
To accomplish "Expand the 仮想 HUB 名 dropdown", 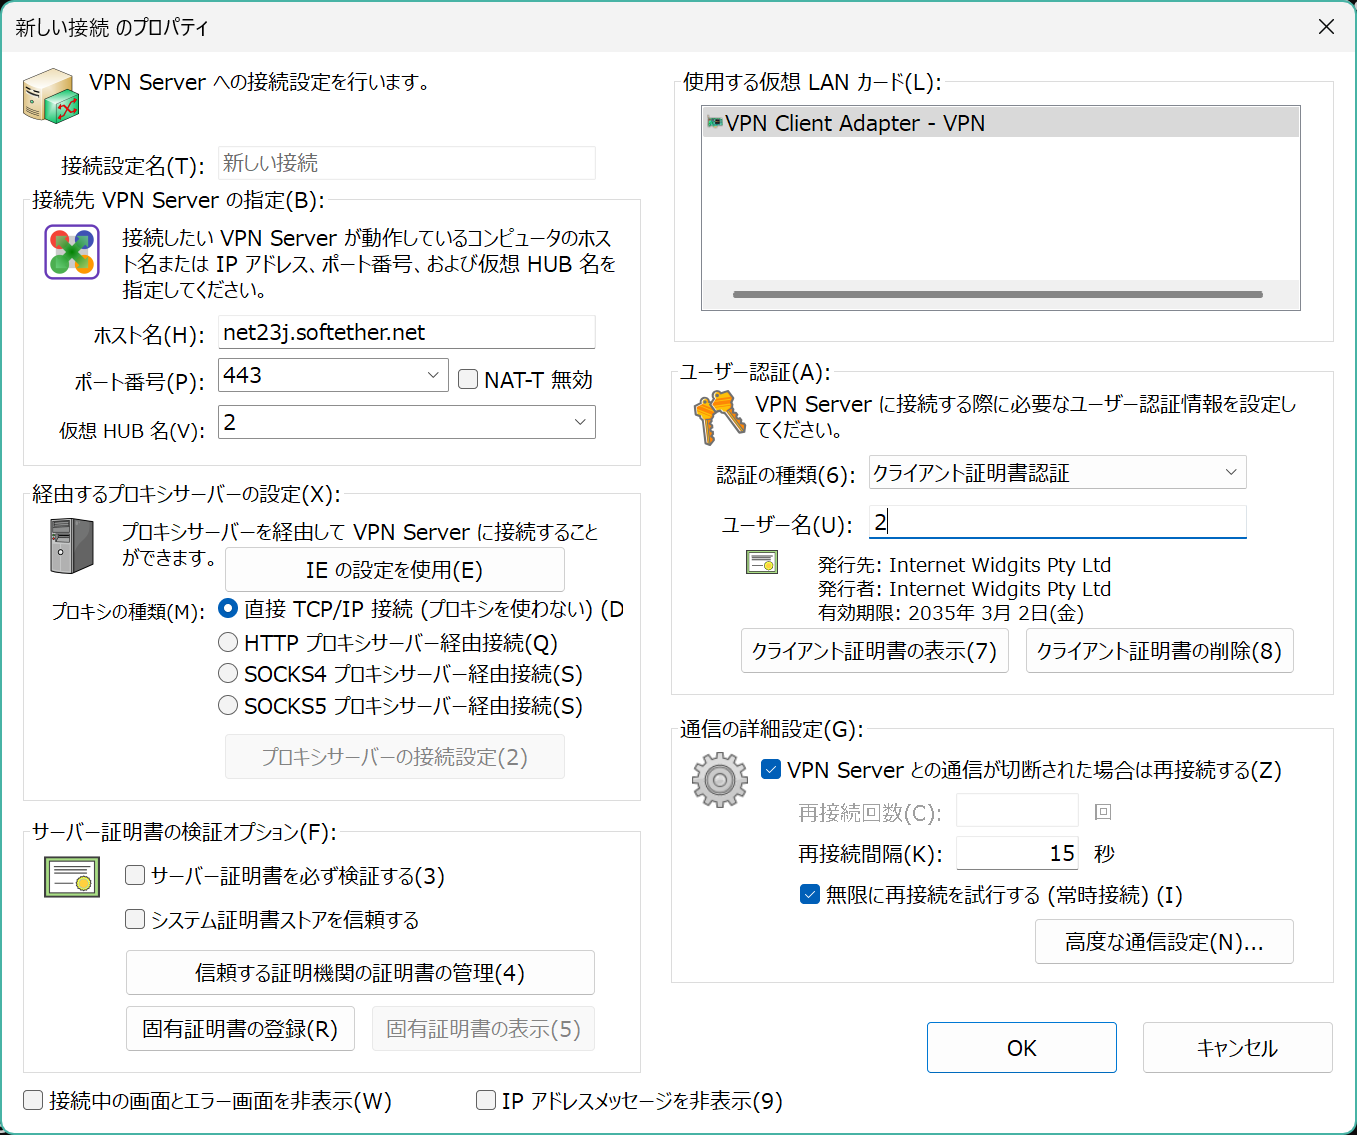I will [x=580, y=422].
